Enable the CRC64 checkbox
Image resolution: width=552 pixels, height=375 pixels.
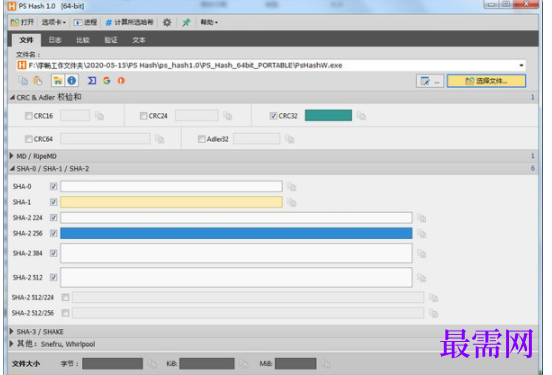click(29, 139)
